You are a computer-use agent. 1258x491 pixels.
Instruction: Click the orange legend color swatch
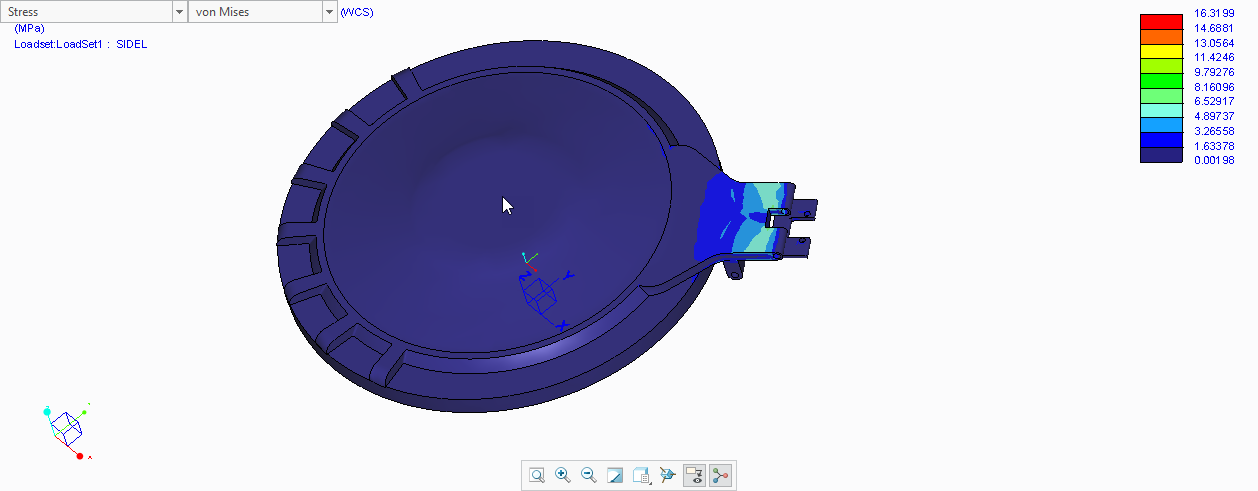tap(1161, 36)
